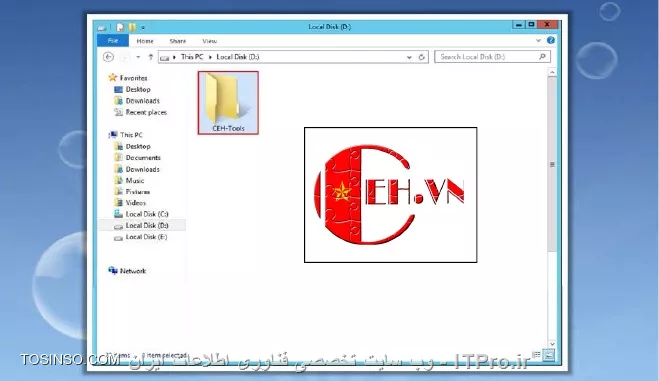This screenshot has width=659, height=381.
Task: Click the search magnifier icon
Action: tap(542, 57)
